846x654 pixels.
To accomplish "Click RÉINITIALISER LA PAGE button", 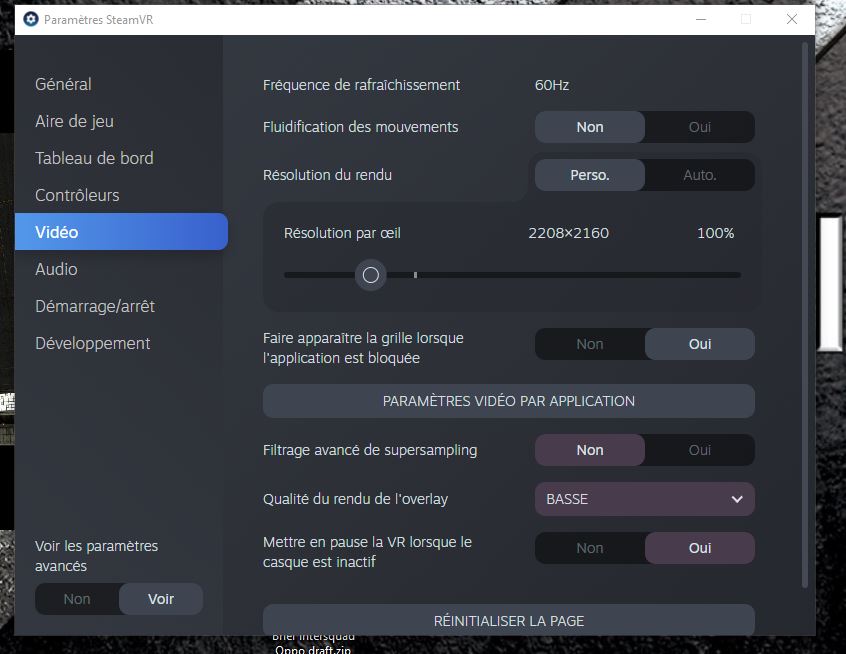I will click(x=509, y=620).
